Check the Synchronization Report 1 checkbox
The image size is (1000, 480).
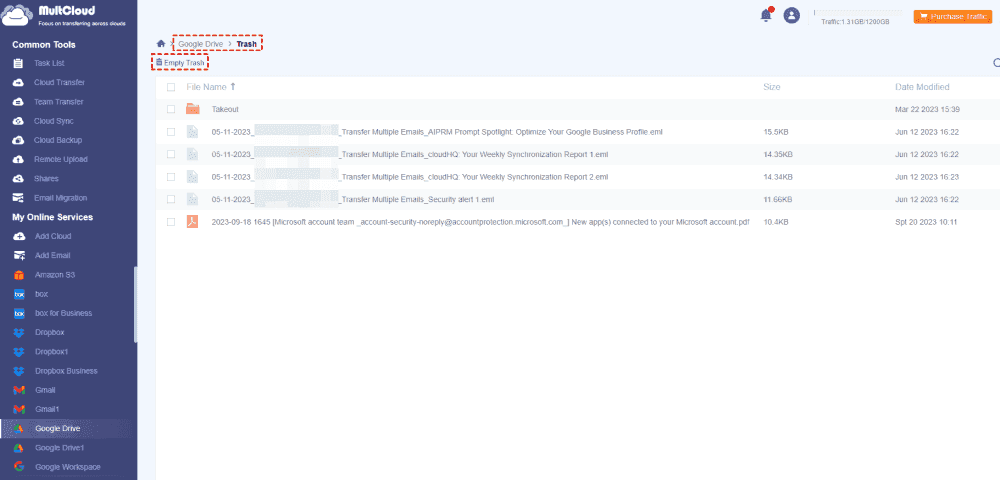[171, 154]
